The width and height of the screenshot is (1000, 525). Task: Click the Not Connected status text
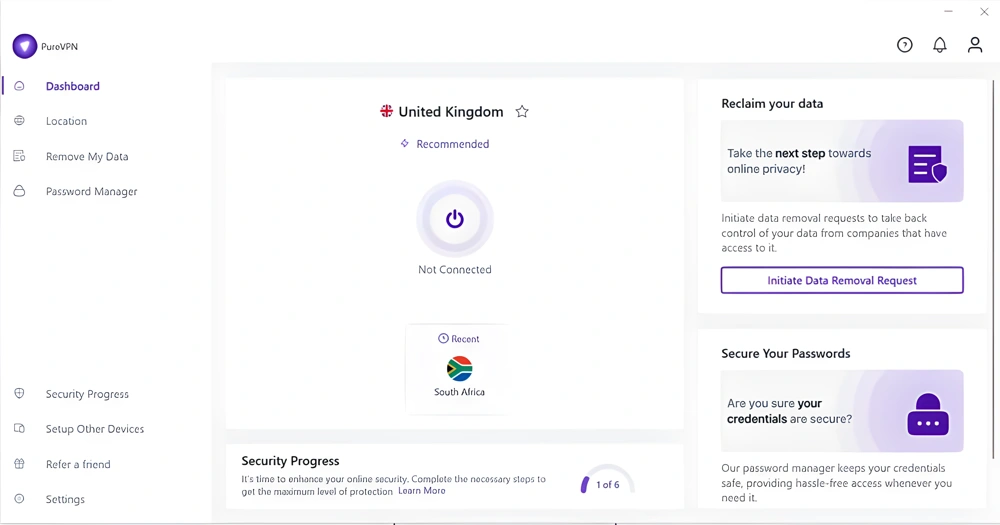point(455,269)
